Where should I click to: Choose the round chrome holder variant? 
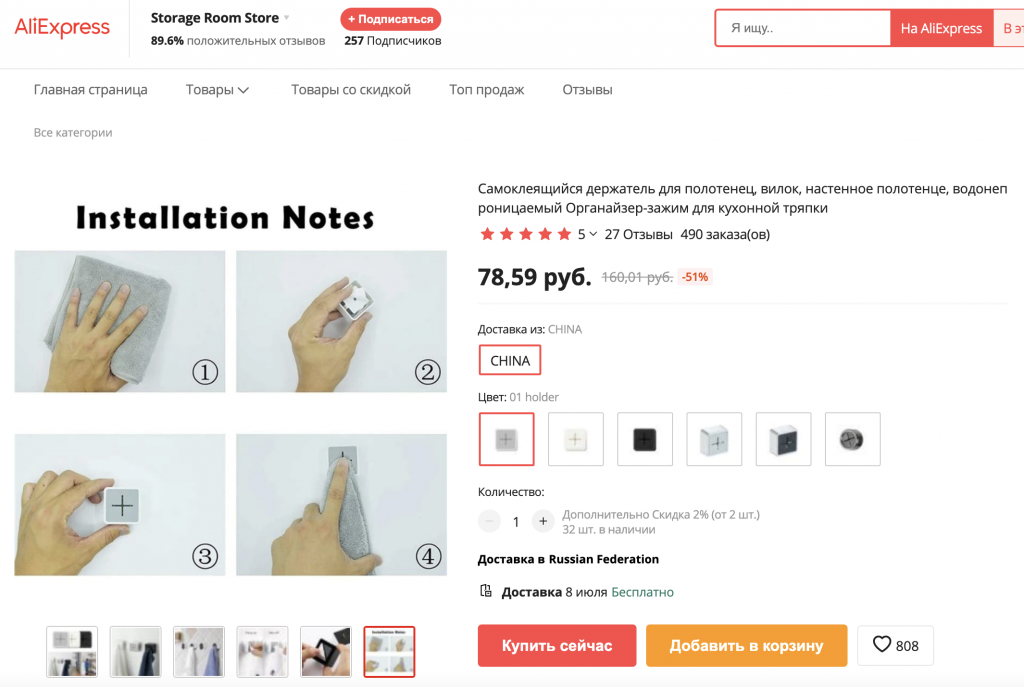pos(852,439)
